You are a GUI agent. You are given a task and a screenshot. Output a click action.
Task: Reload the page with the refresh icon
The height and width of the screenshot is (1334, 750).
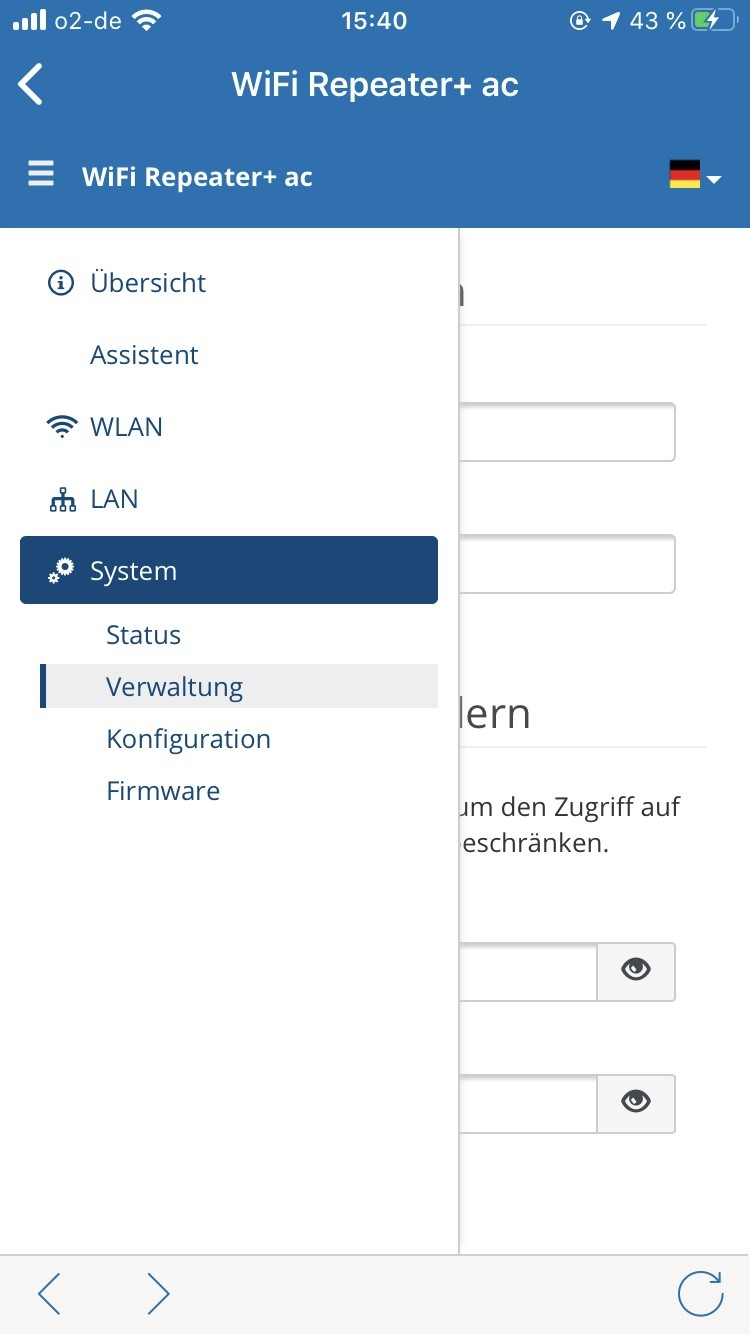[x=700, y=1293]
